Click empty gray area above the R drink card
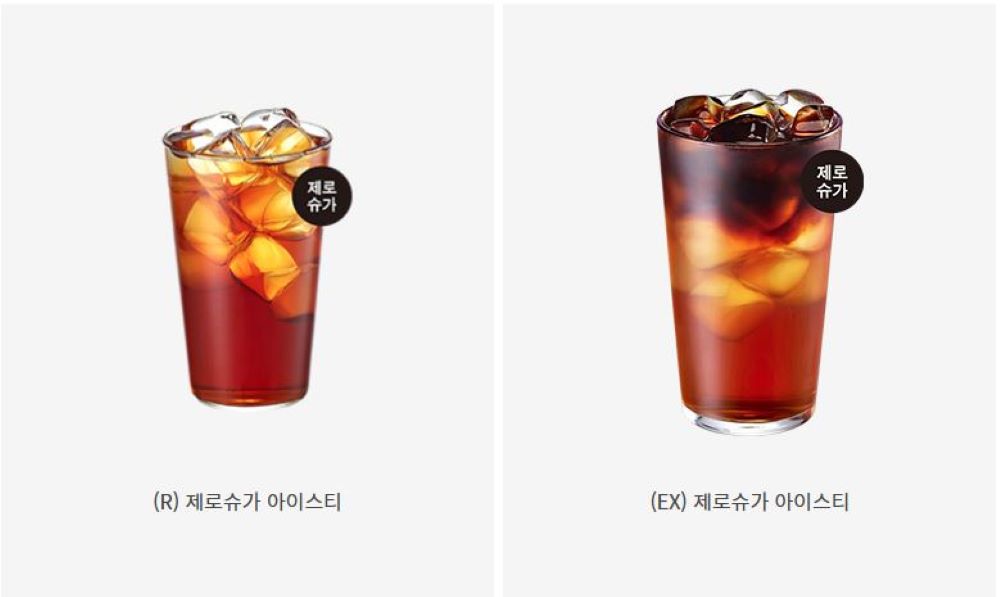The image size is (1000, 597). [x=247, y=51]
